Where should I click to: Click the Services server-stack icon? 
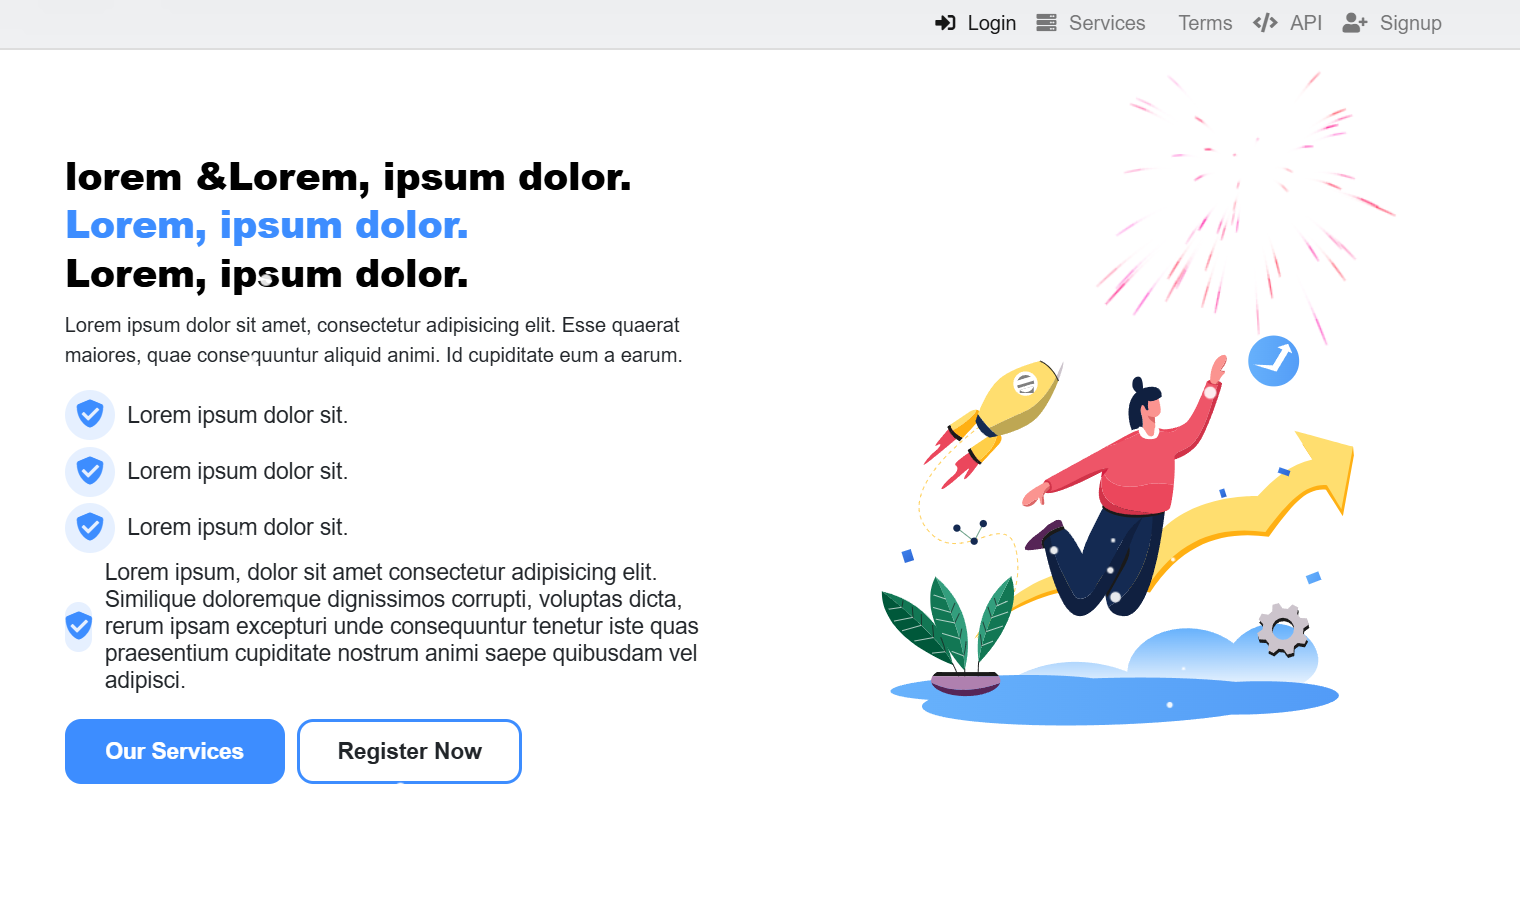[x=1046, y=23]
